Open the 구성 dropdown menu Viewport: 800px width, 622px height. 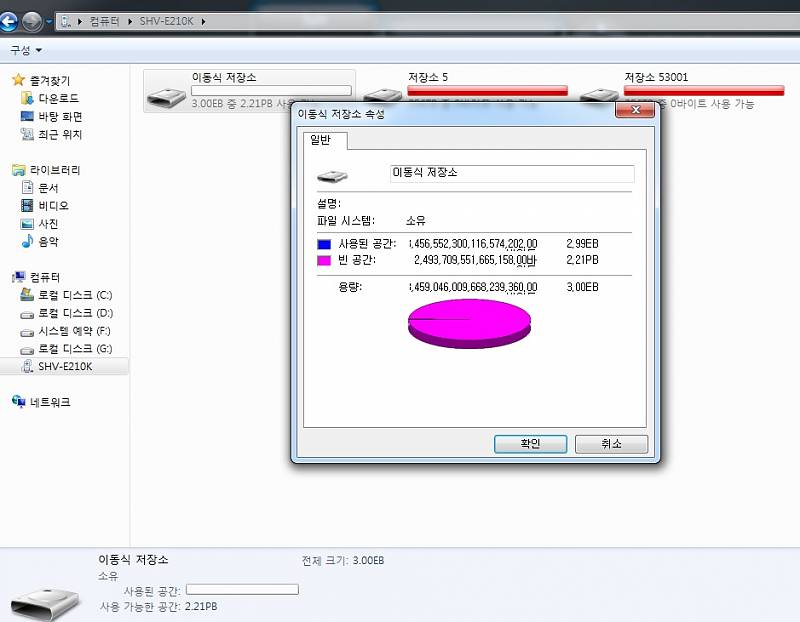(x=26, y=49)
